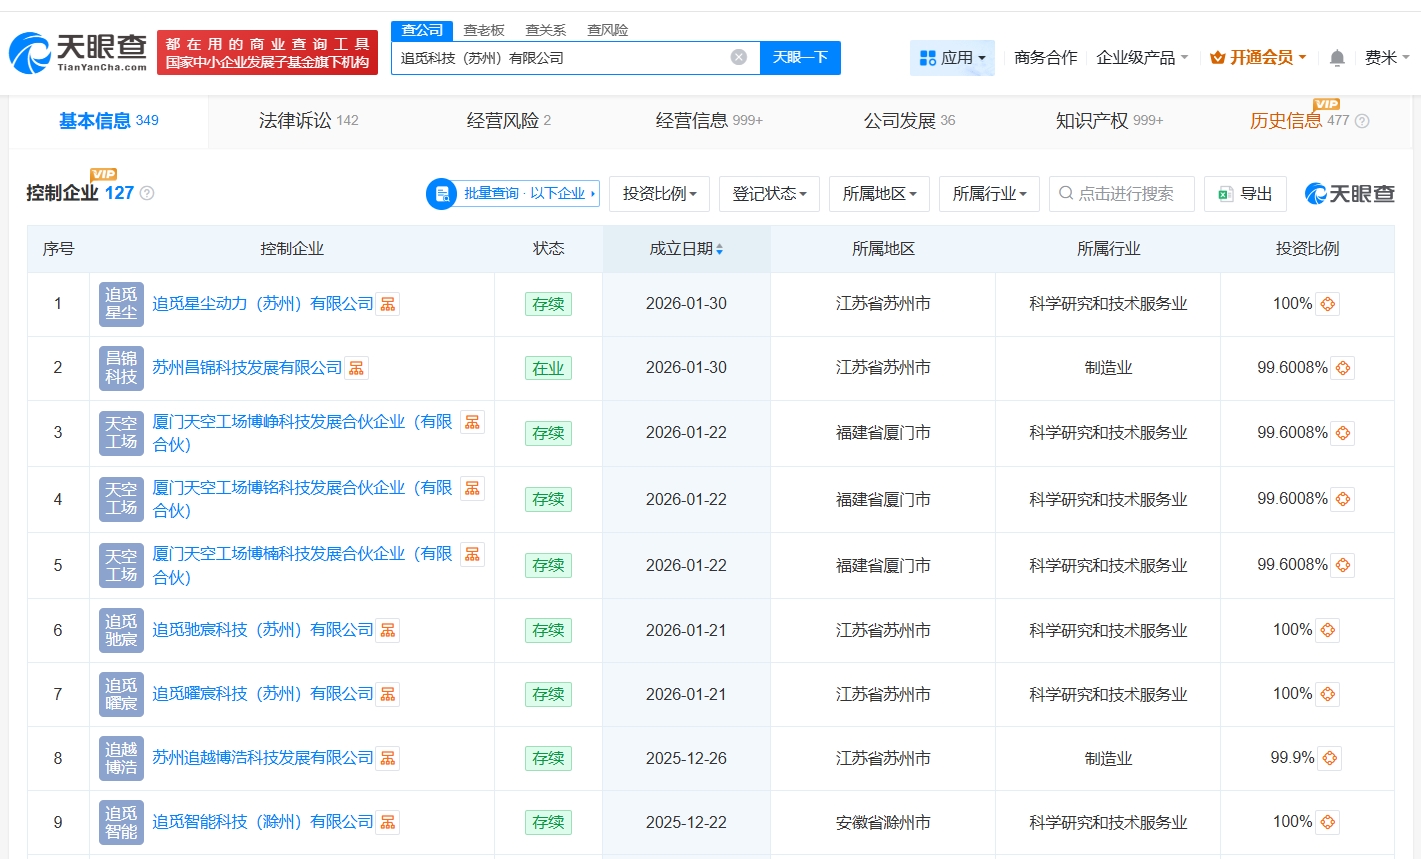The image size is (1421, 859).
Task: Open the notification bell icon
Action: [1336, 58]
